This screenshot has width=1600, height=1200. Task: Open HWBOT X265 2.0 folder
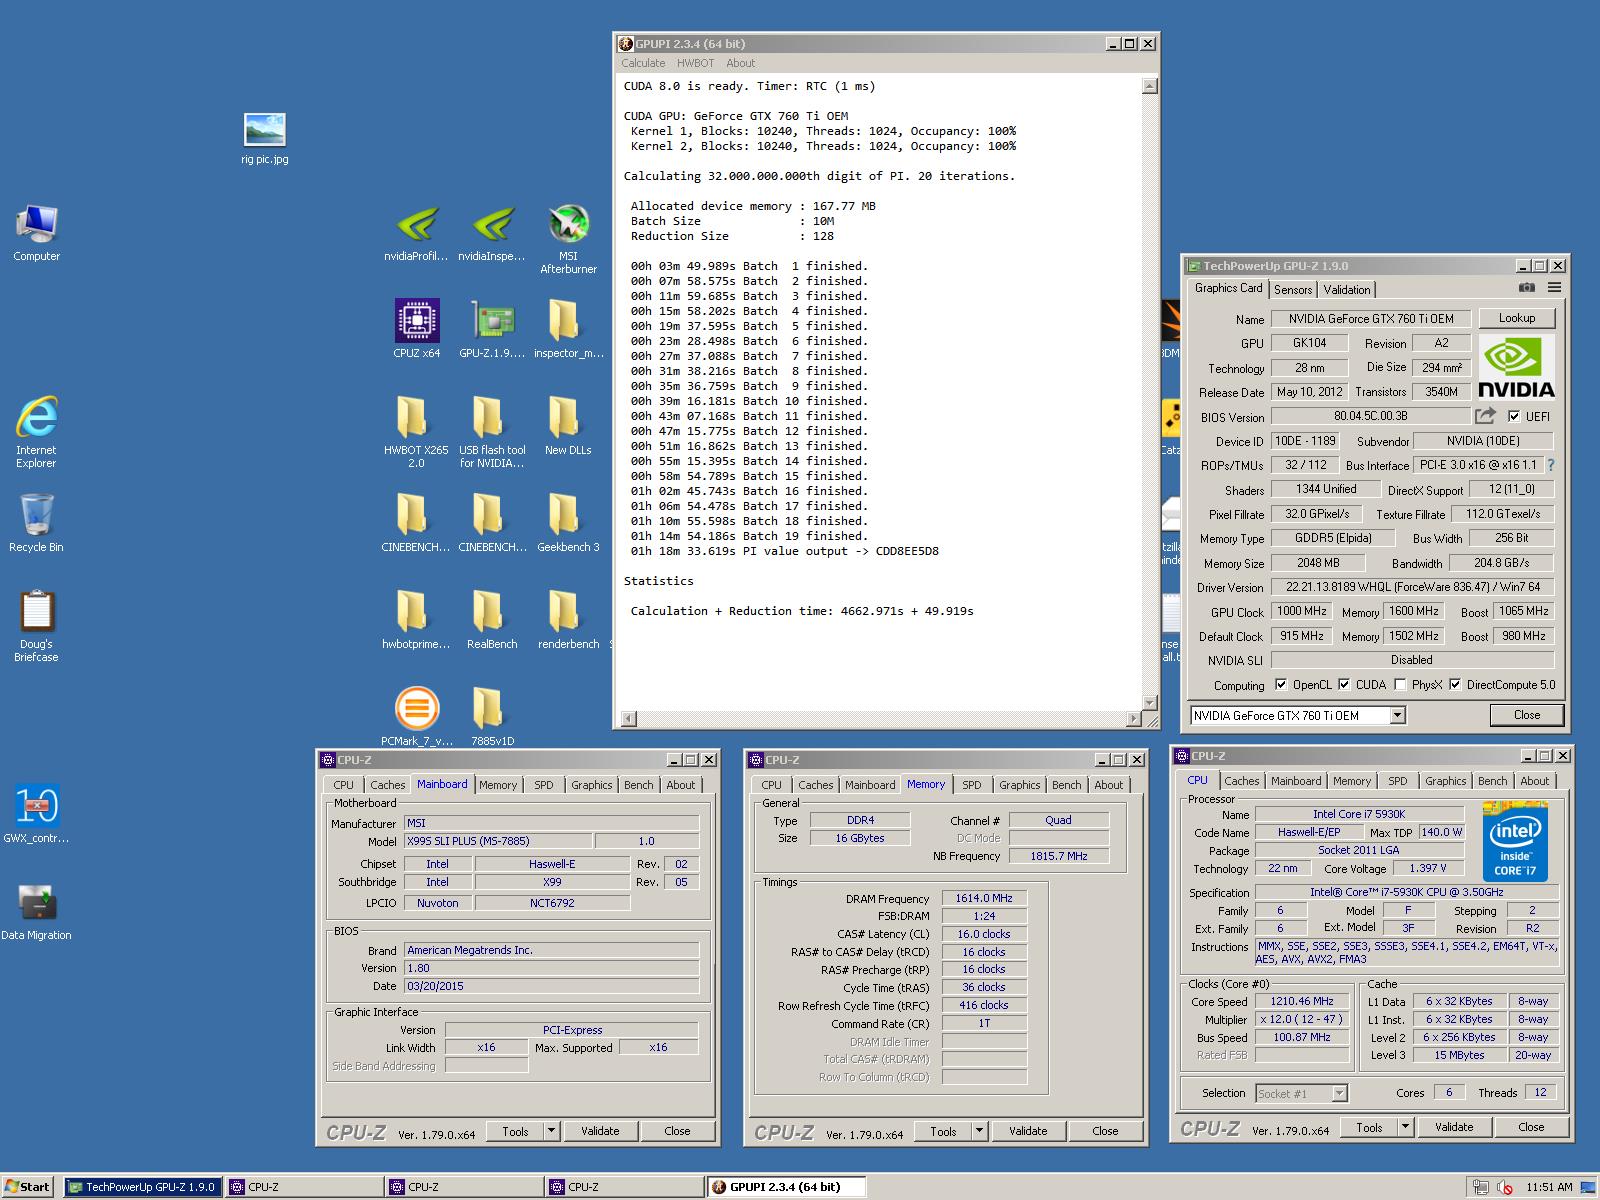tap(416, 432)
